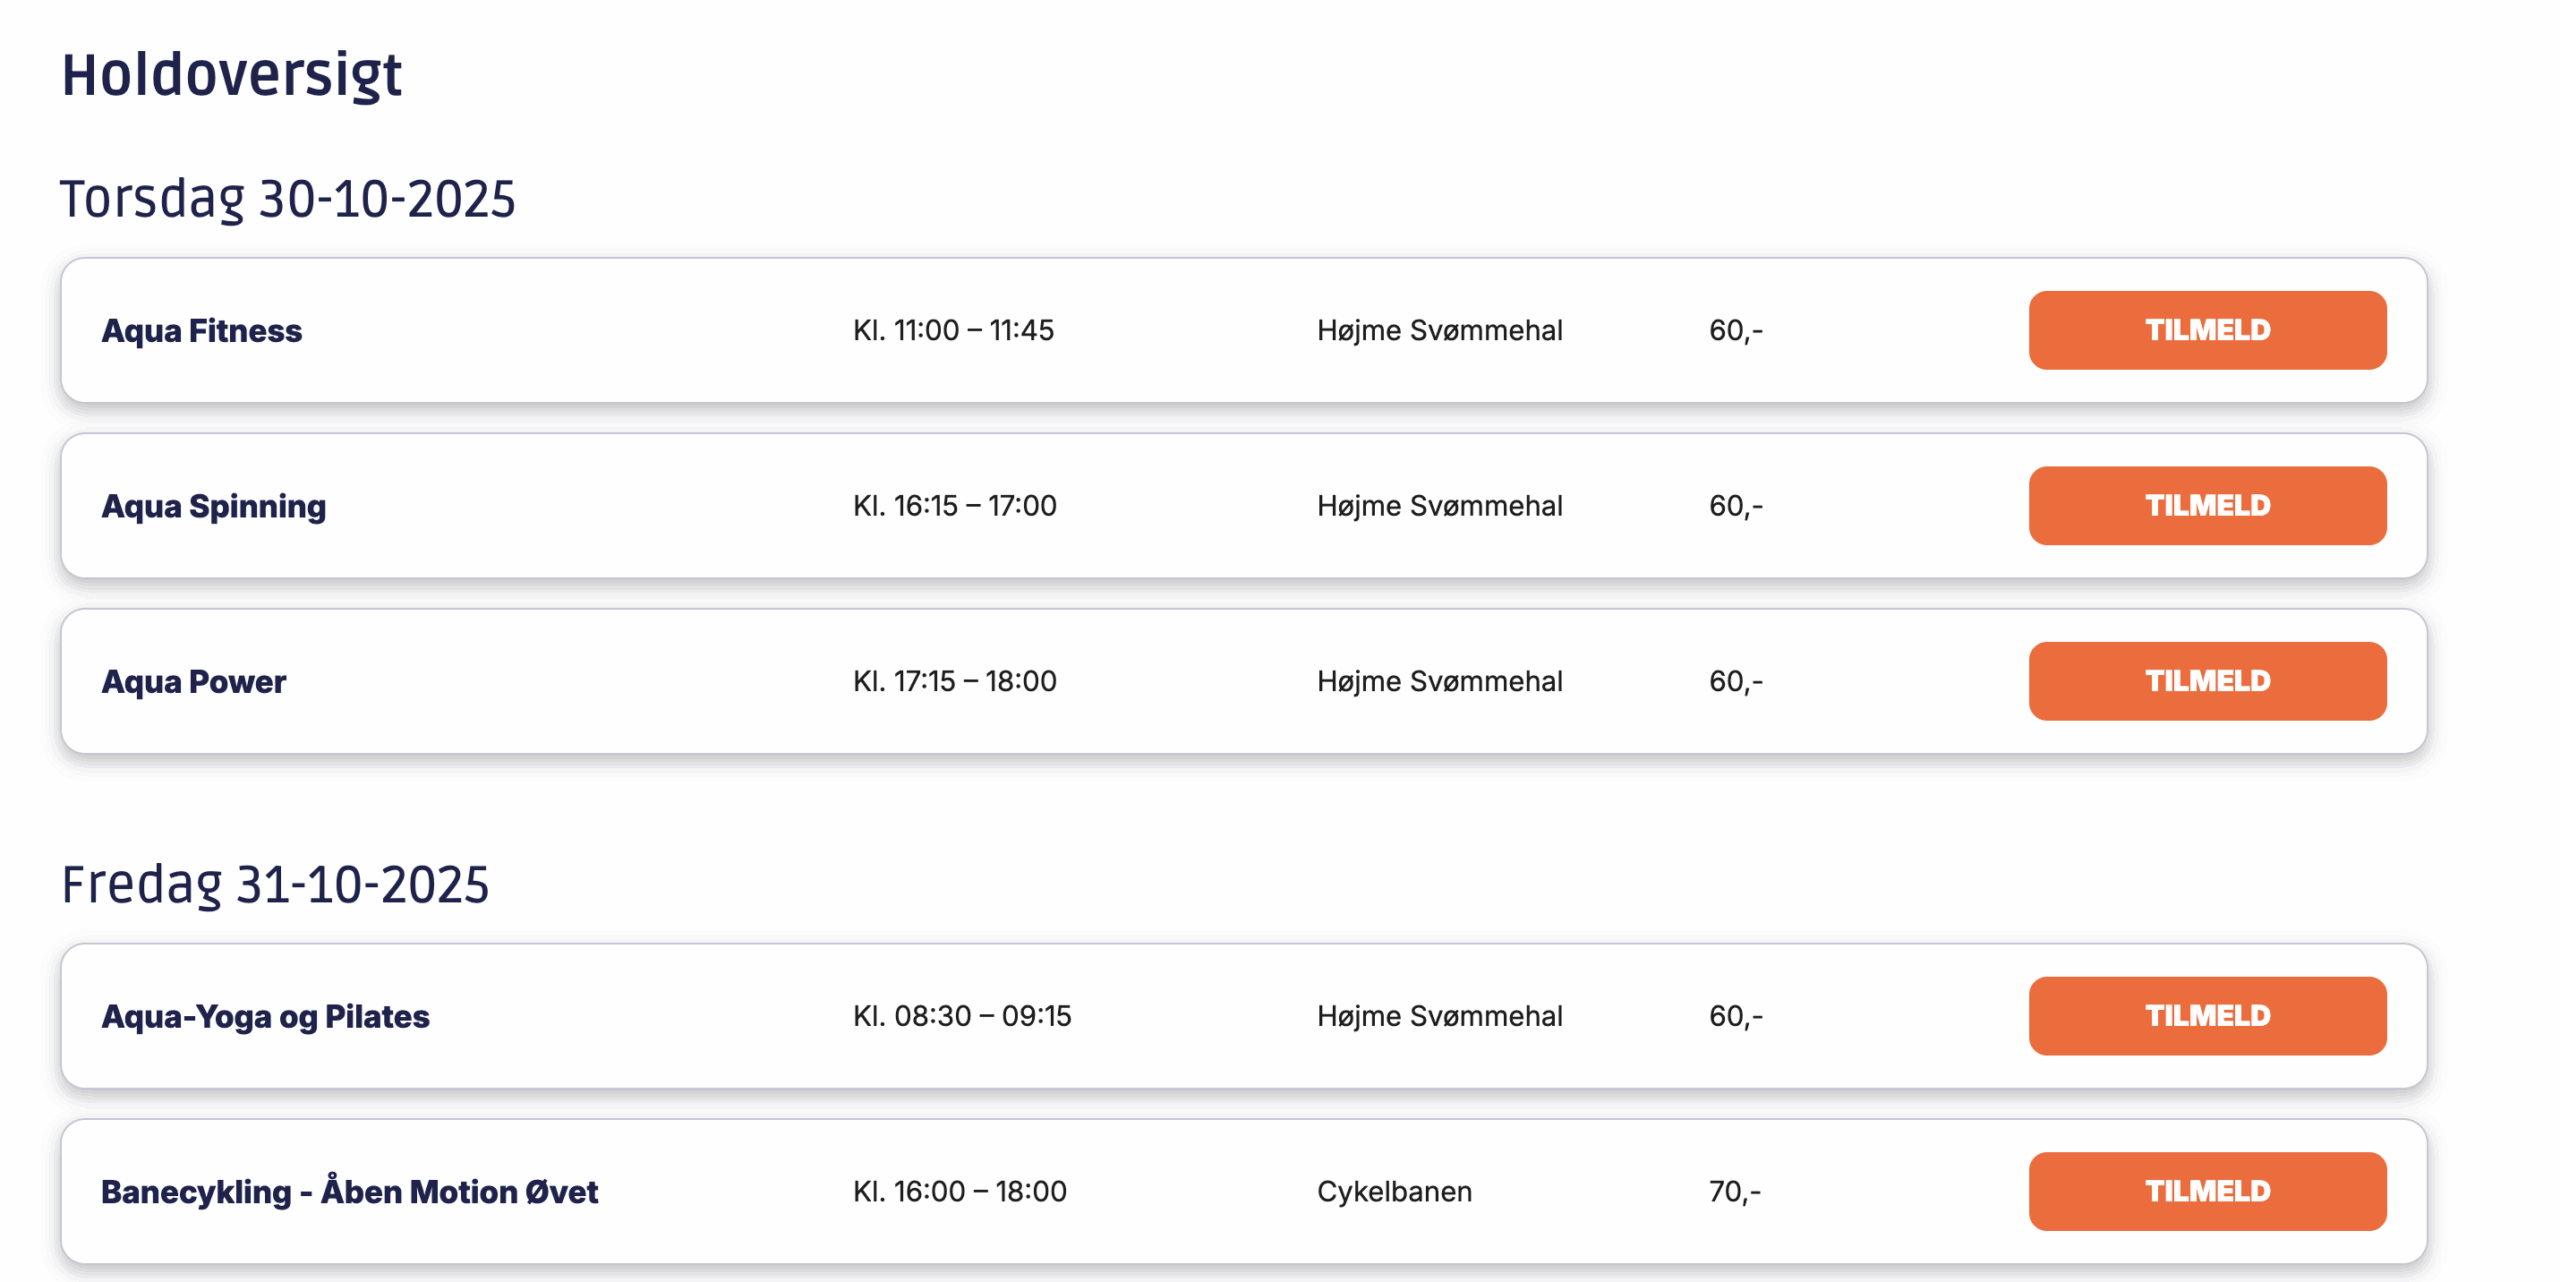This screenshot has width=2560, height=1282.
Task: Select the Kl. 08:30 – 09:15 time slot
Action: tap(961, 1015)
